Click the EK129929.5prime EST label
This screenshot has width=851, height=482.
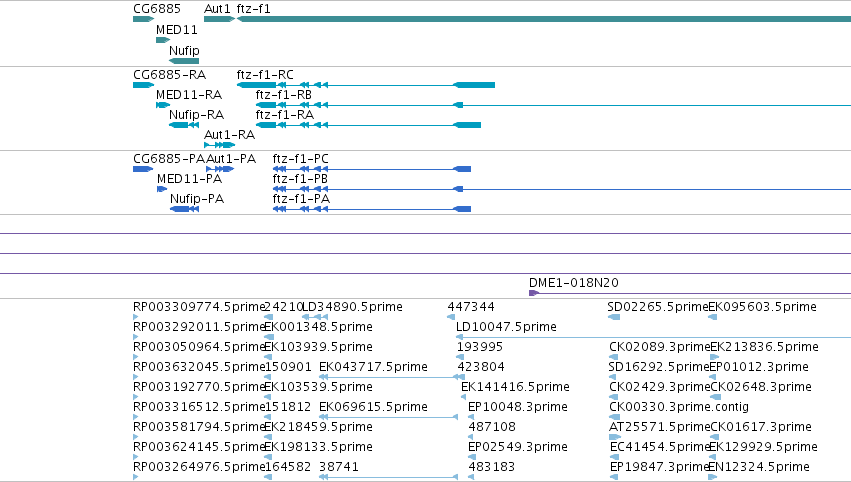point(763,448)
